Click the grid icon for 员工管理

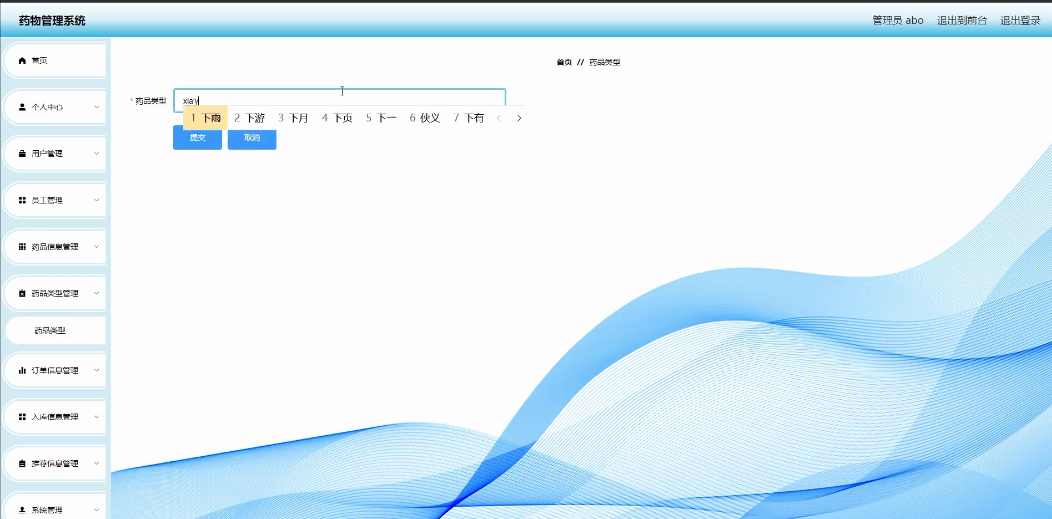pos(22,200)
